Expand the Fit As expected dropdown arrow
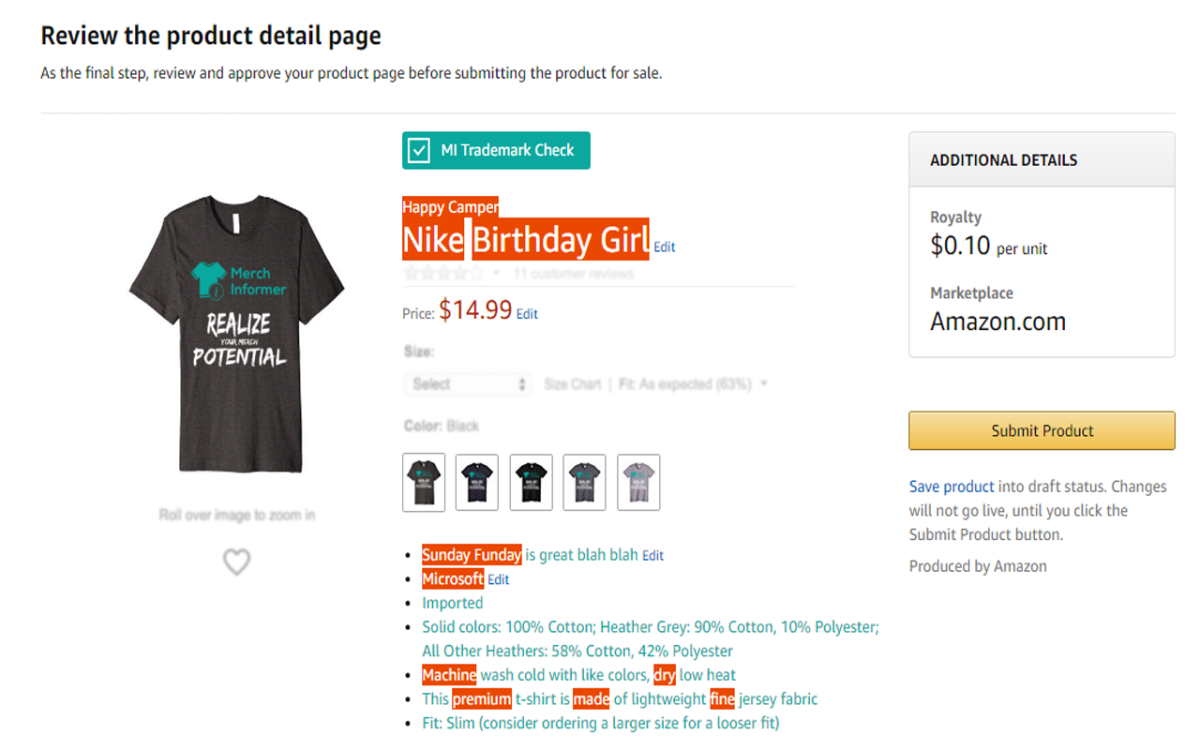This screenshot has width=1200, height=750. (x=764, y=384)
